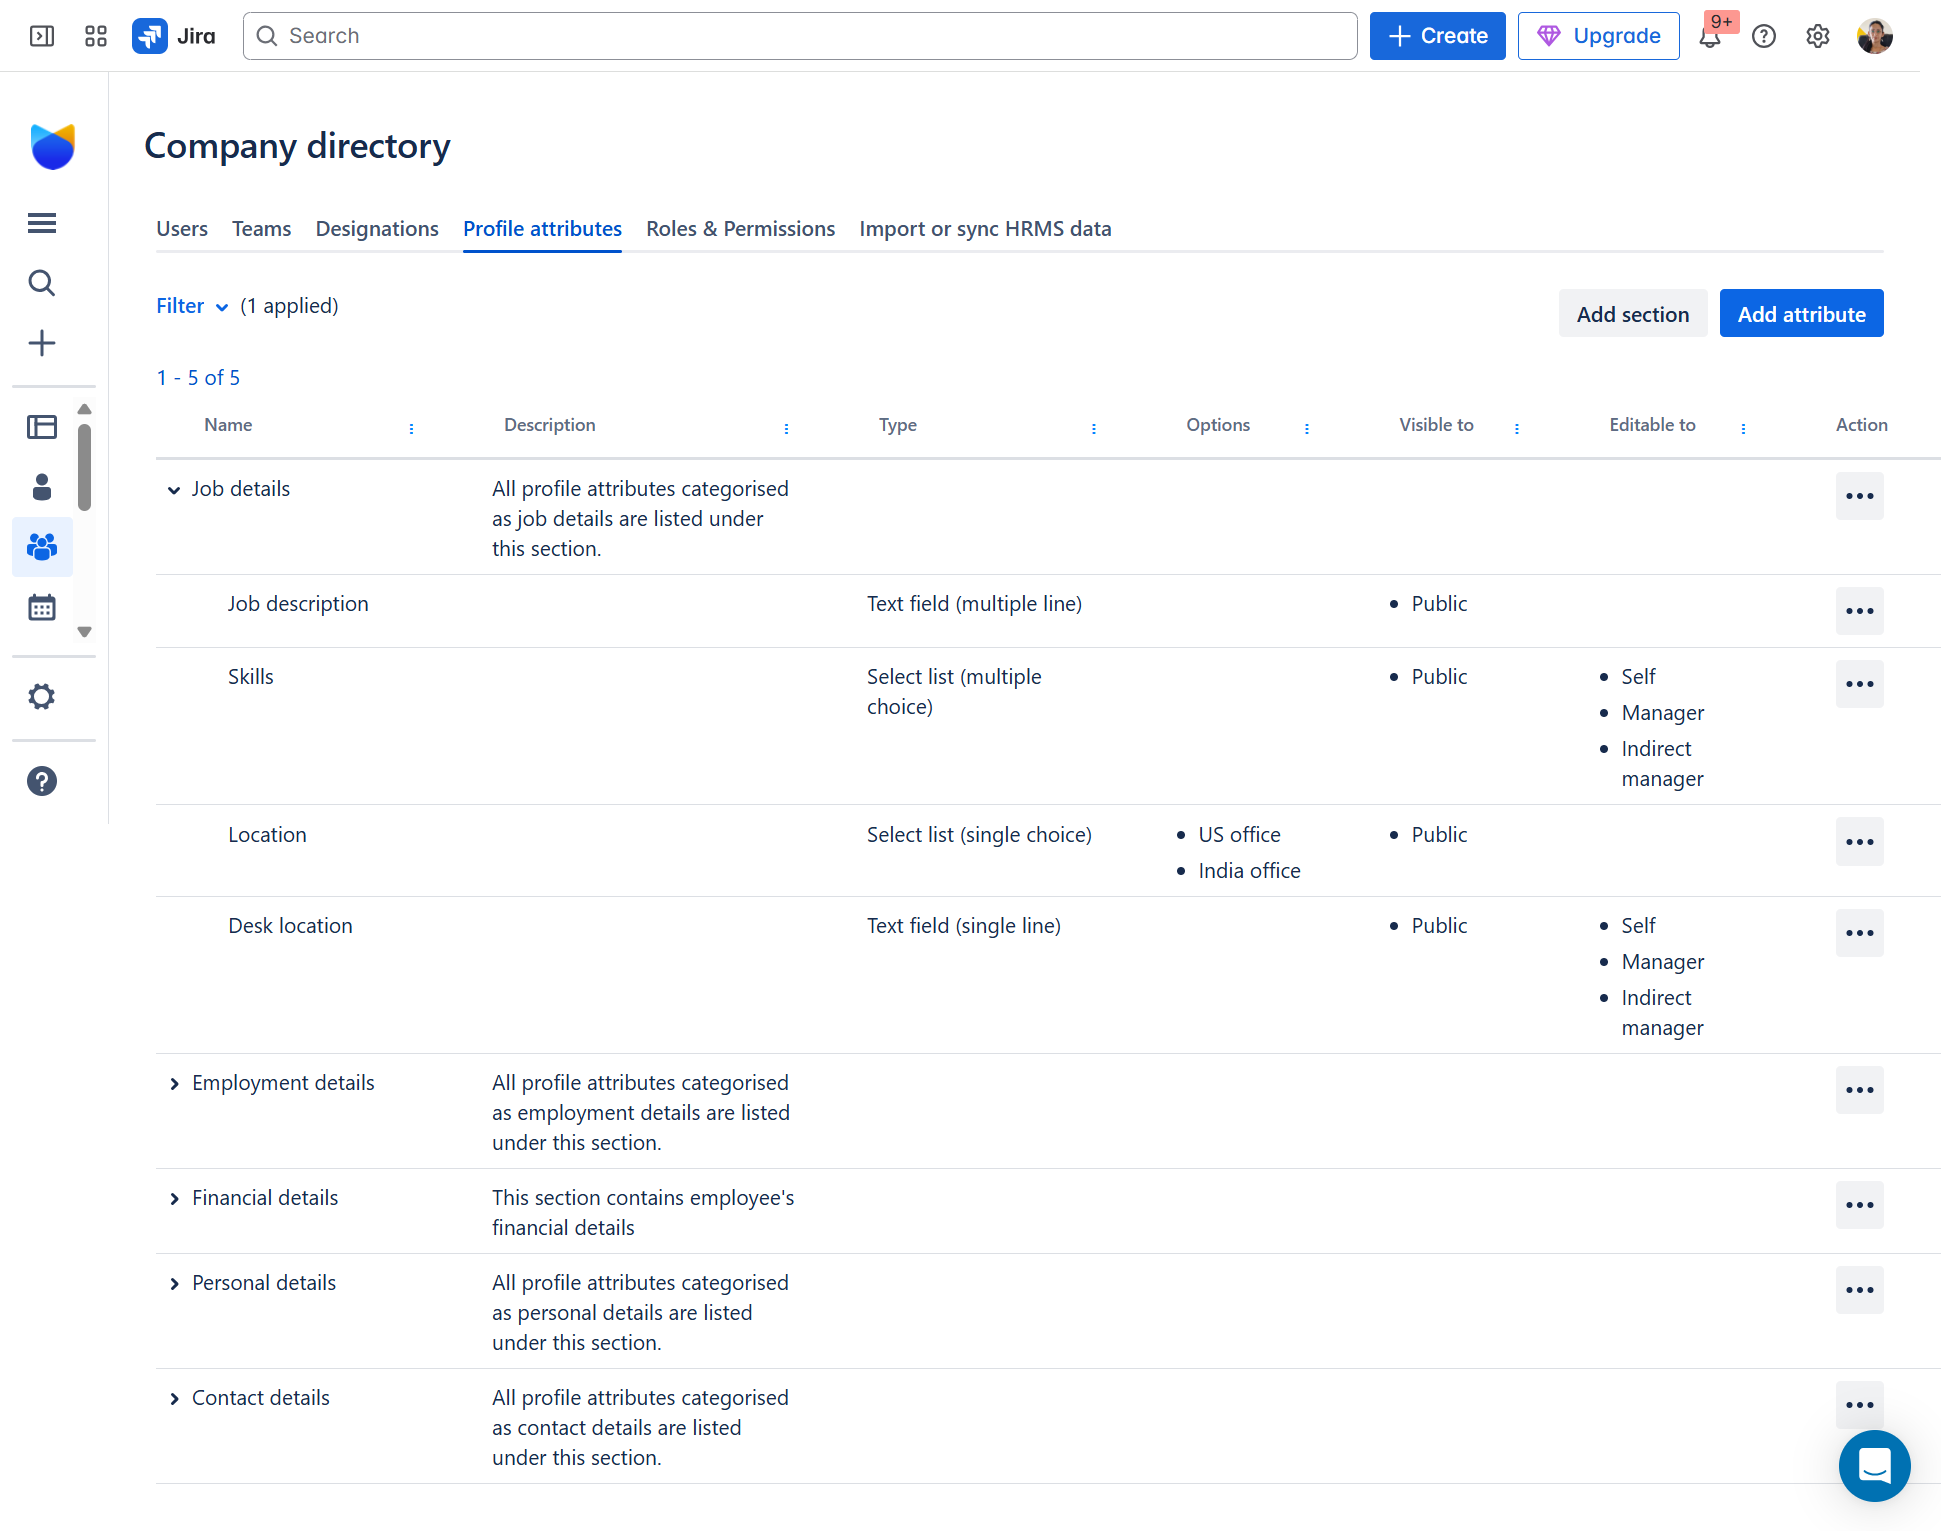Viewport: 1941px width, 1533px height.
Task: Open actions menu for Skills row
Action: pyautogui.click(x=1859, y=684)
